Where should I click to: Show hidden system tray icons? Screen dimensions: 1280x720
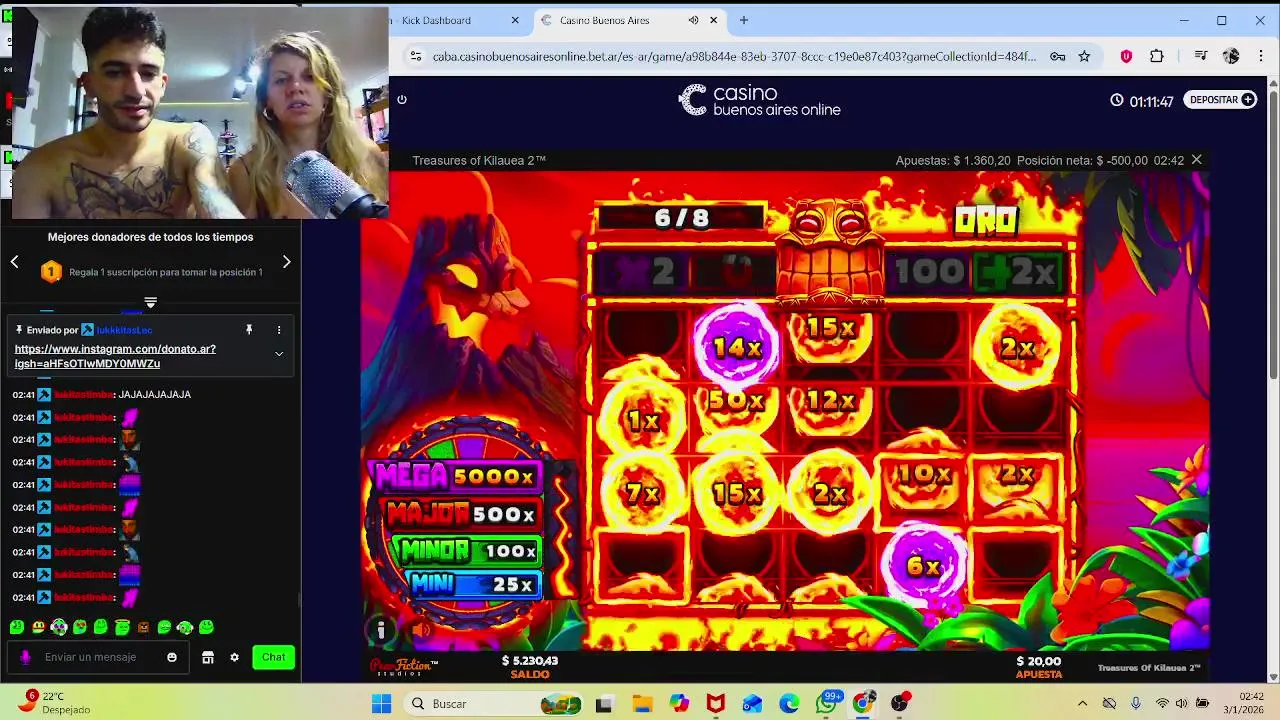click(1082, 704)
